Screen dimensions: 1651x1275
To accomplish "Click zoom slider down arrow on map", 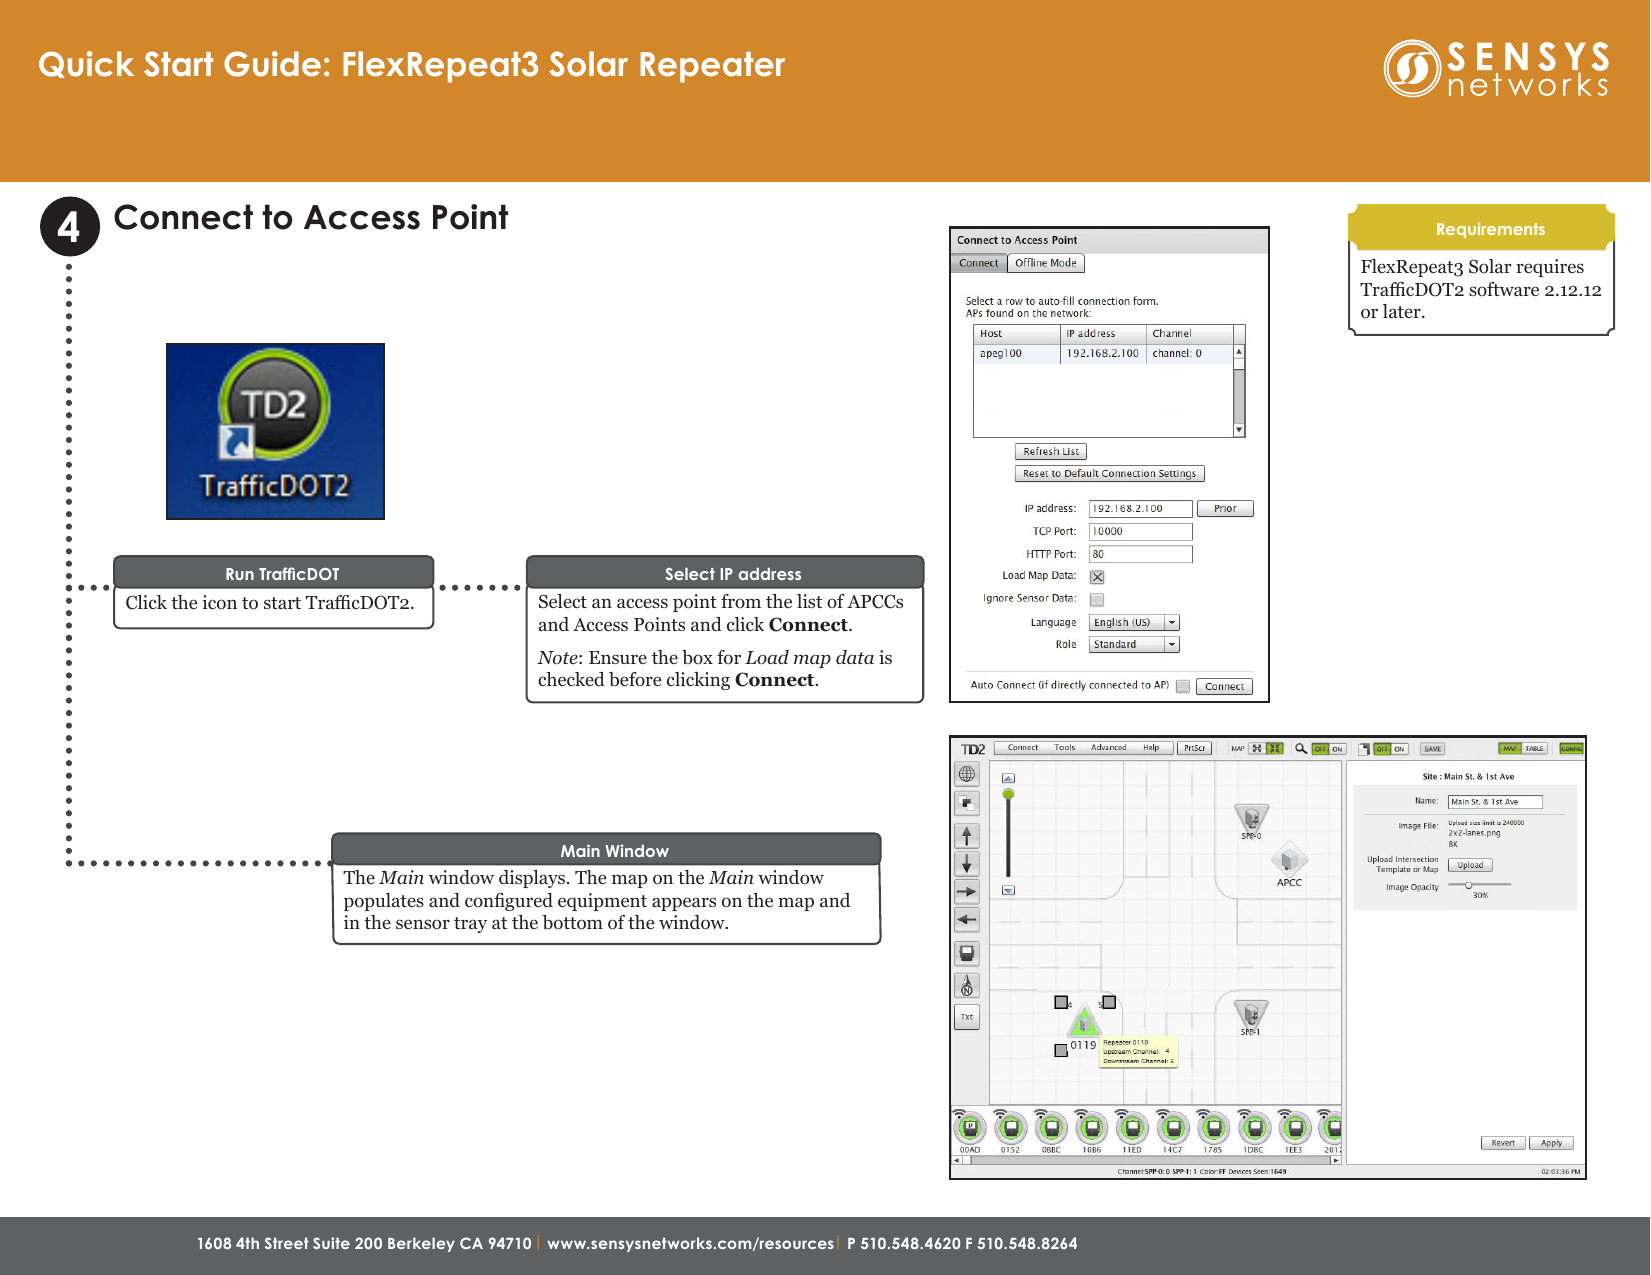I will [1008, 890].
